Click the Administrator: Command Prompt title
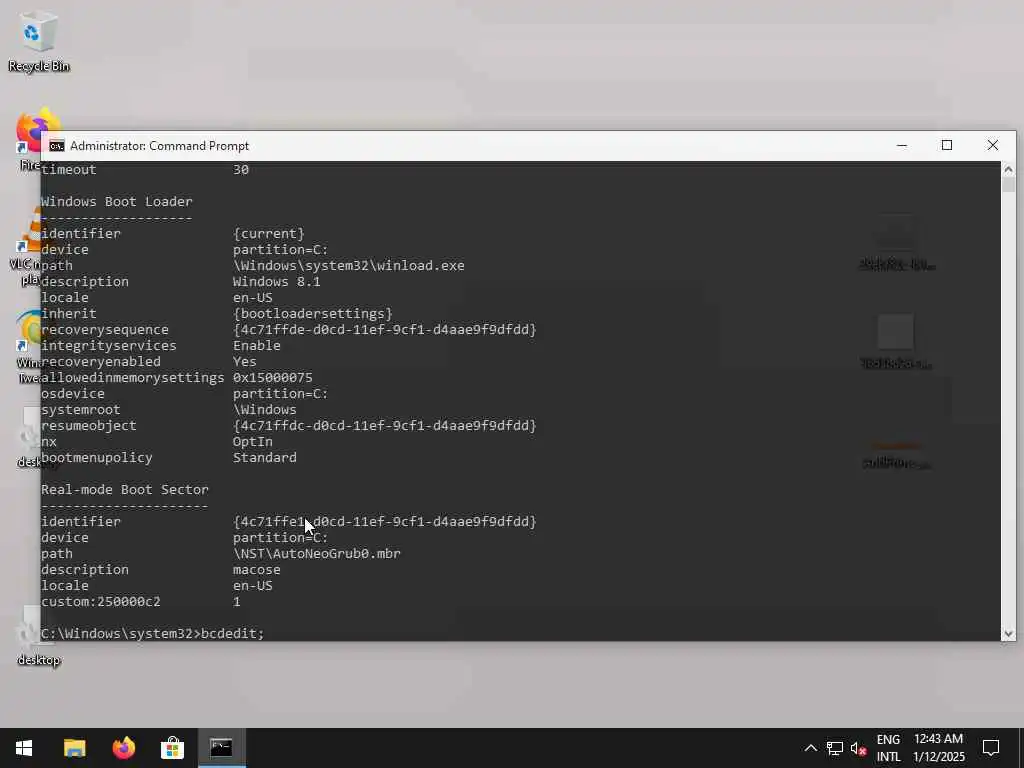Viewport: 1024px width, 768px height. coord(159,146)
